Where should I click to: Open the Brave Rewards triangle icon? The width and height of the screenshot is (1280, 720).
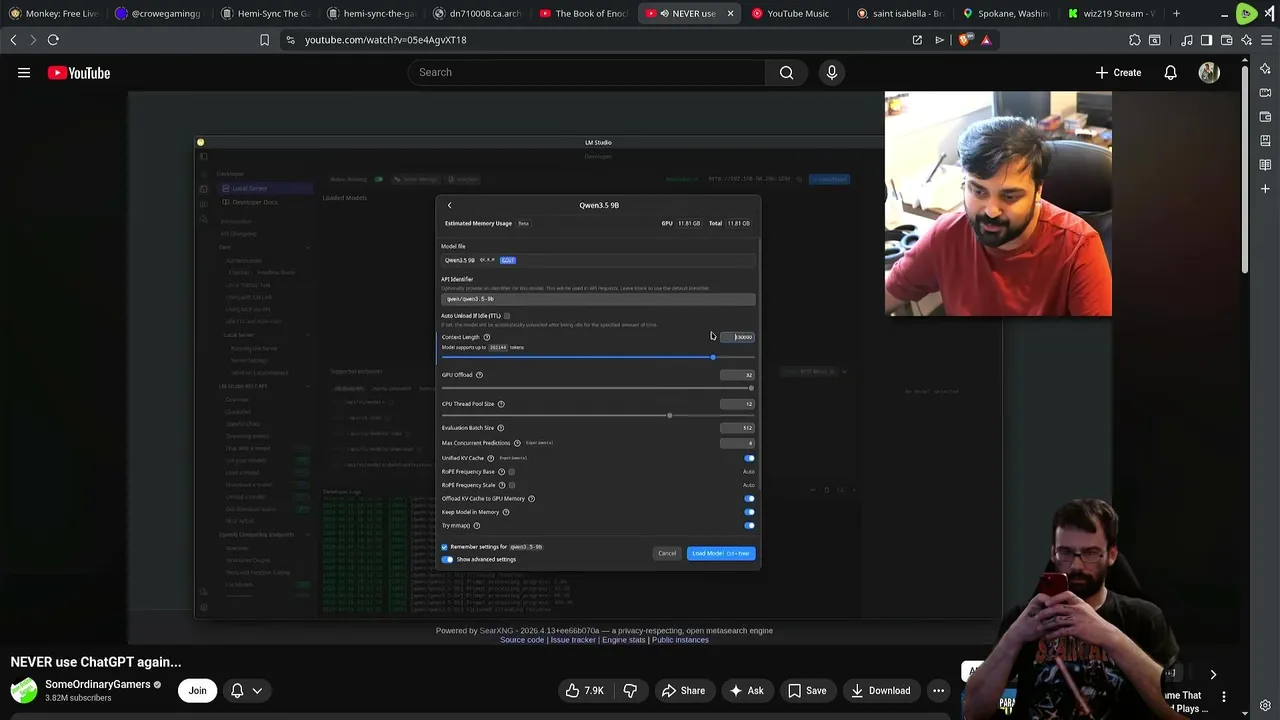tap(986, 40)
